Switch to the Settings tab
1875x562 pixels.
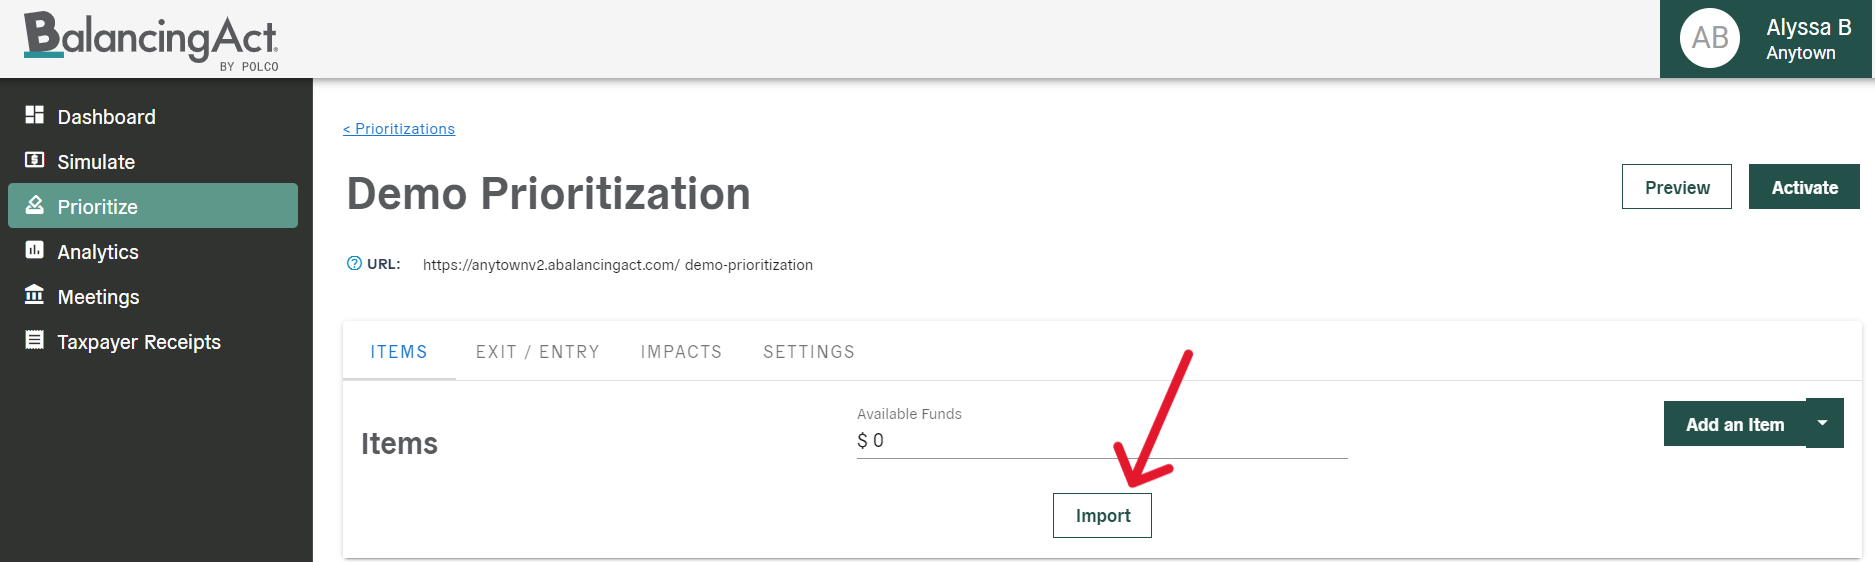click(x=809, y=352)
